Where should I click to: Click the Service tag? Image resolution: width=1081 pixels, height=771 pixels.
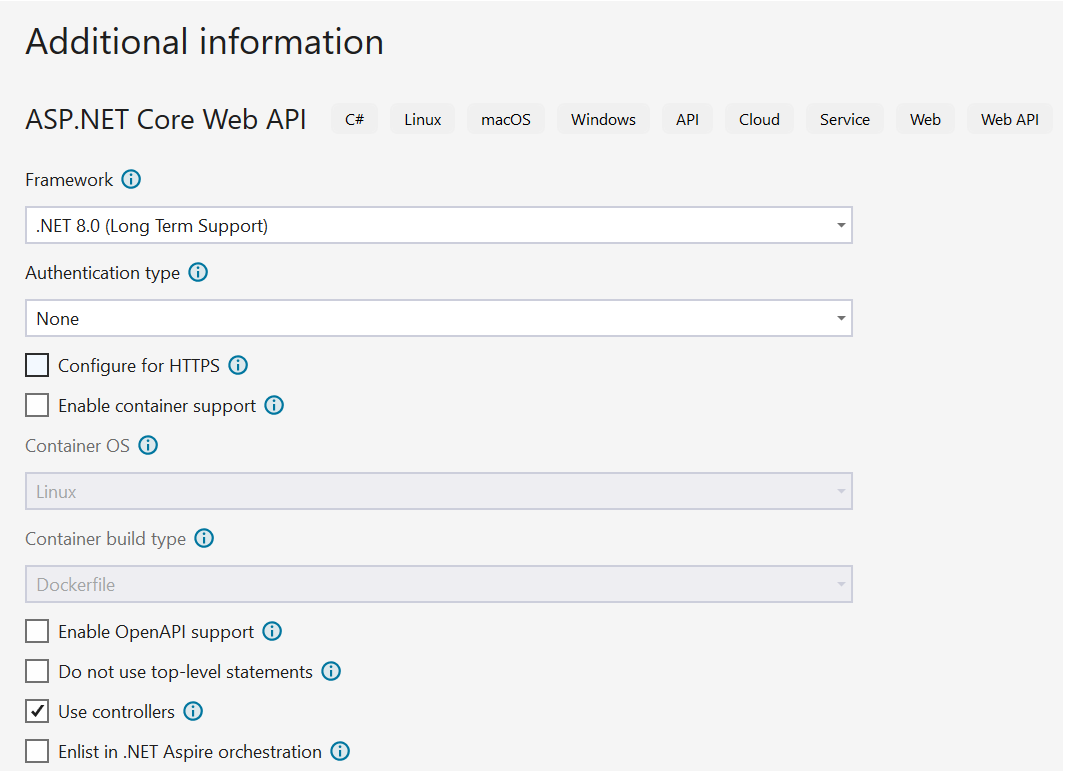point(845,119)
